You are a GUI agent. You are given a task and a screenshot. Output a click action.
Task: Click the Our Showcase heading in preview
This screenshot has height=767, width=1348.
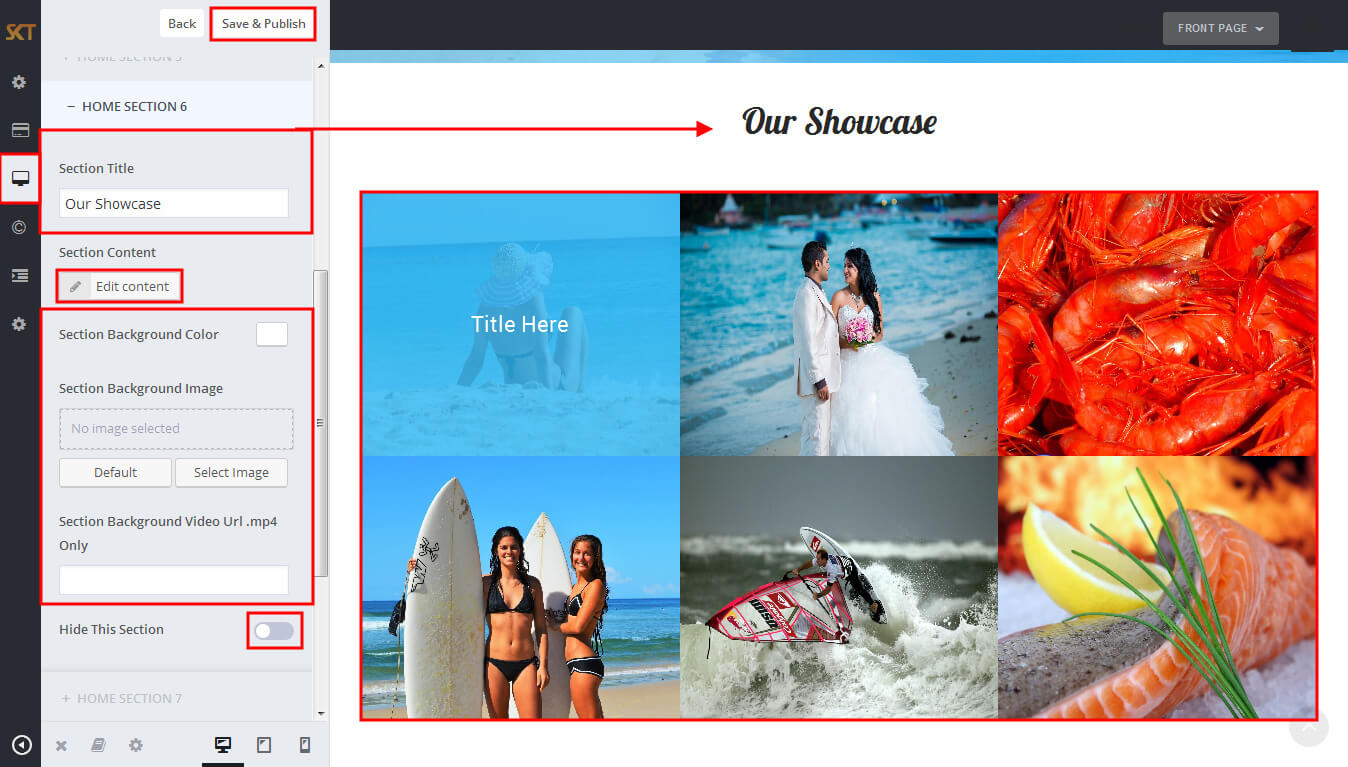(839, 122)
